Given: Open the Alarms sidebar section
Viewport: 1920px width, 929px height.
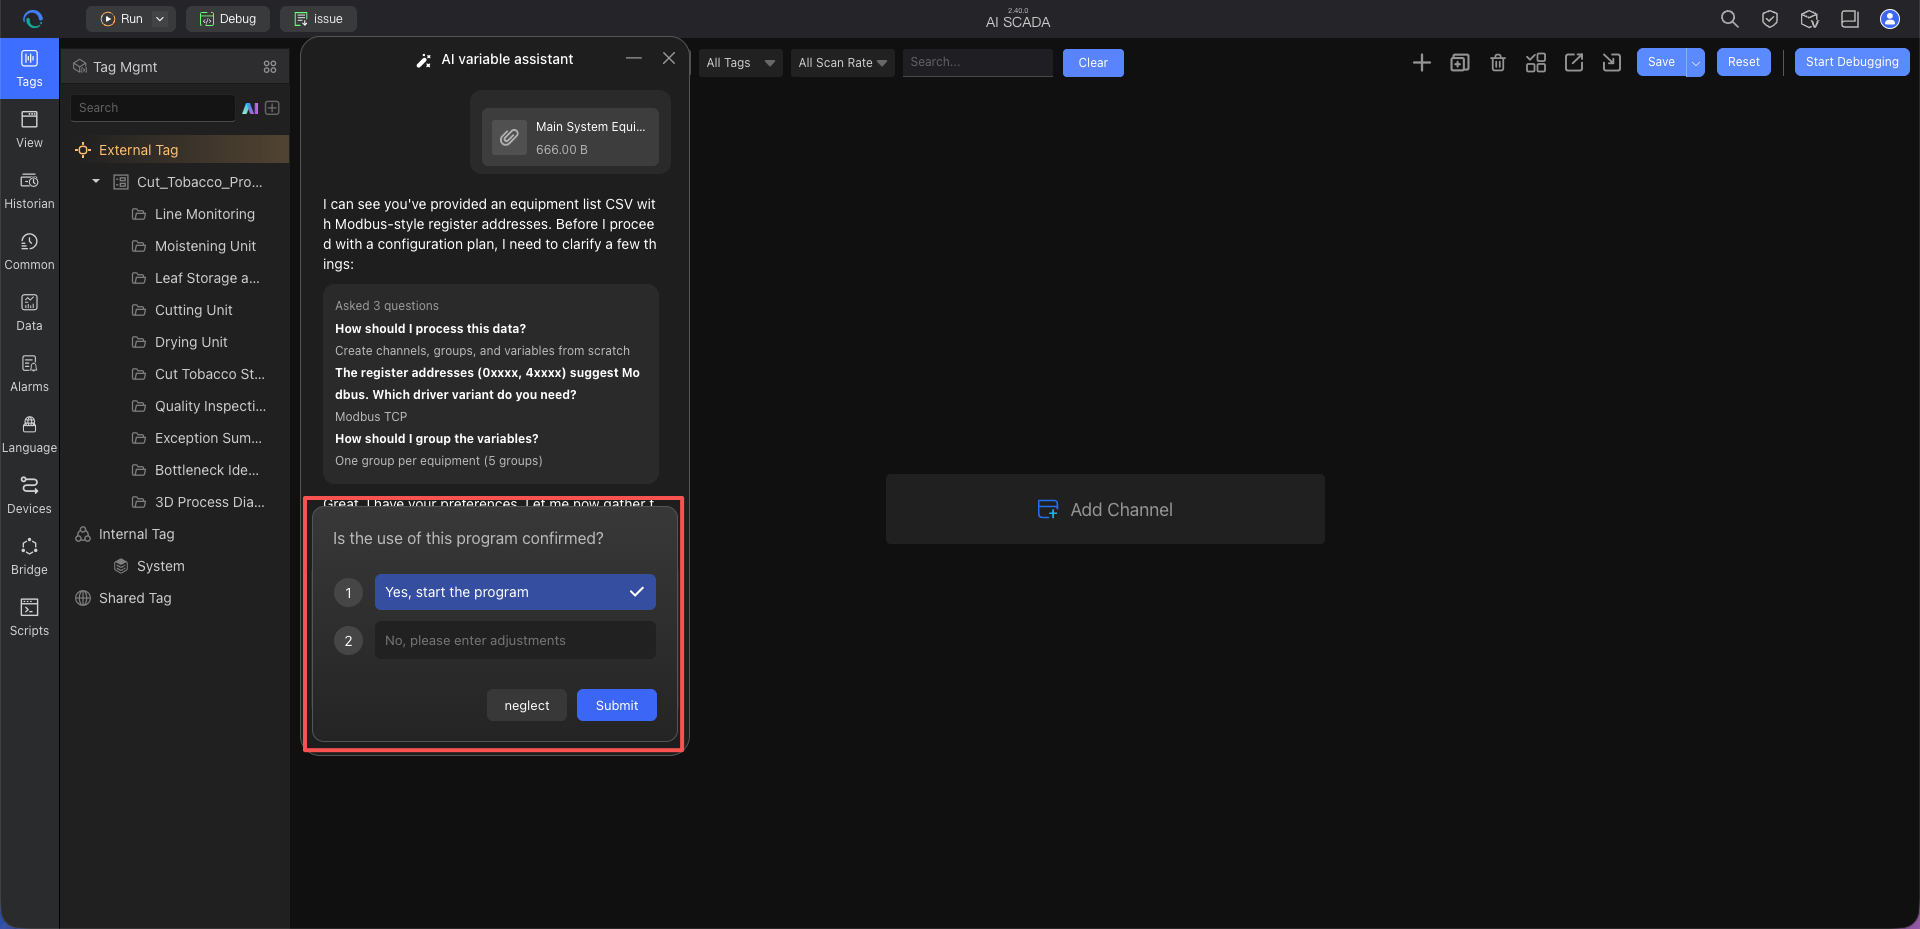Looking at the screenshot, I should 29,374.
